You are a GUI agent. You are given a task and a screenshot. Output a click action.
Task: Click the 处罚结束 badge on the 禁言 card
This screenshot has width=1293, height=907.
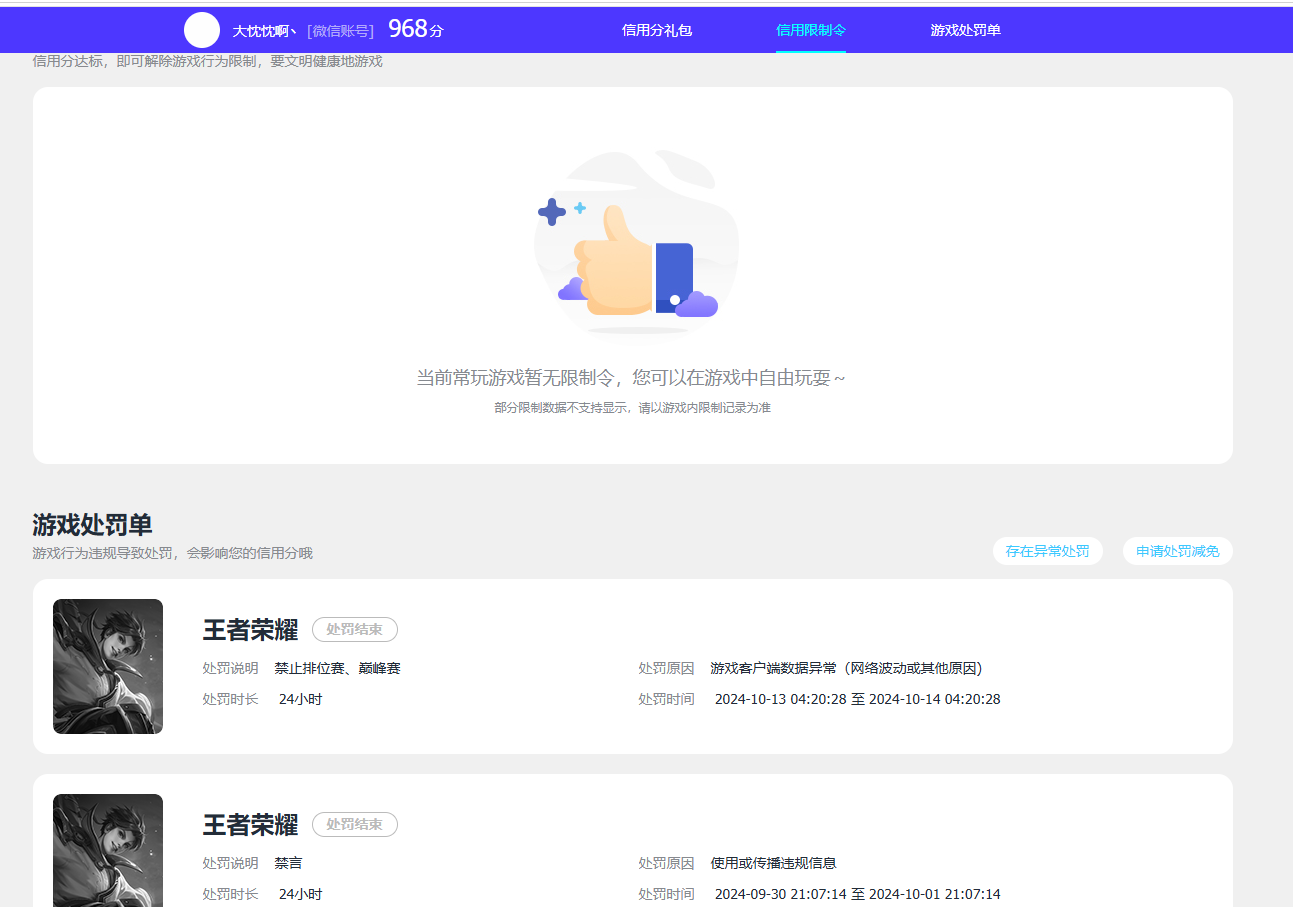point(355,824)
